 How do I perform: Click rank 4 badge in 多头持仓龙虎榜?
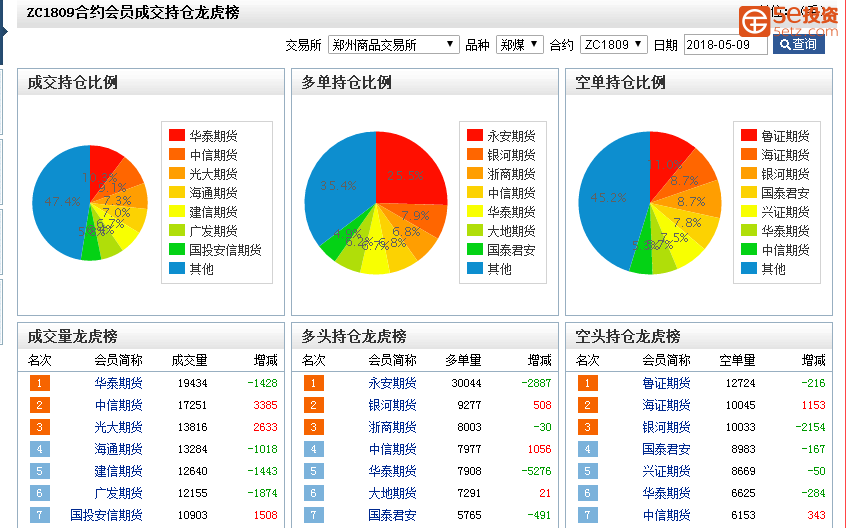click(313, 449)
